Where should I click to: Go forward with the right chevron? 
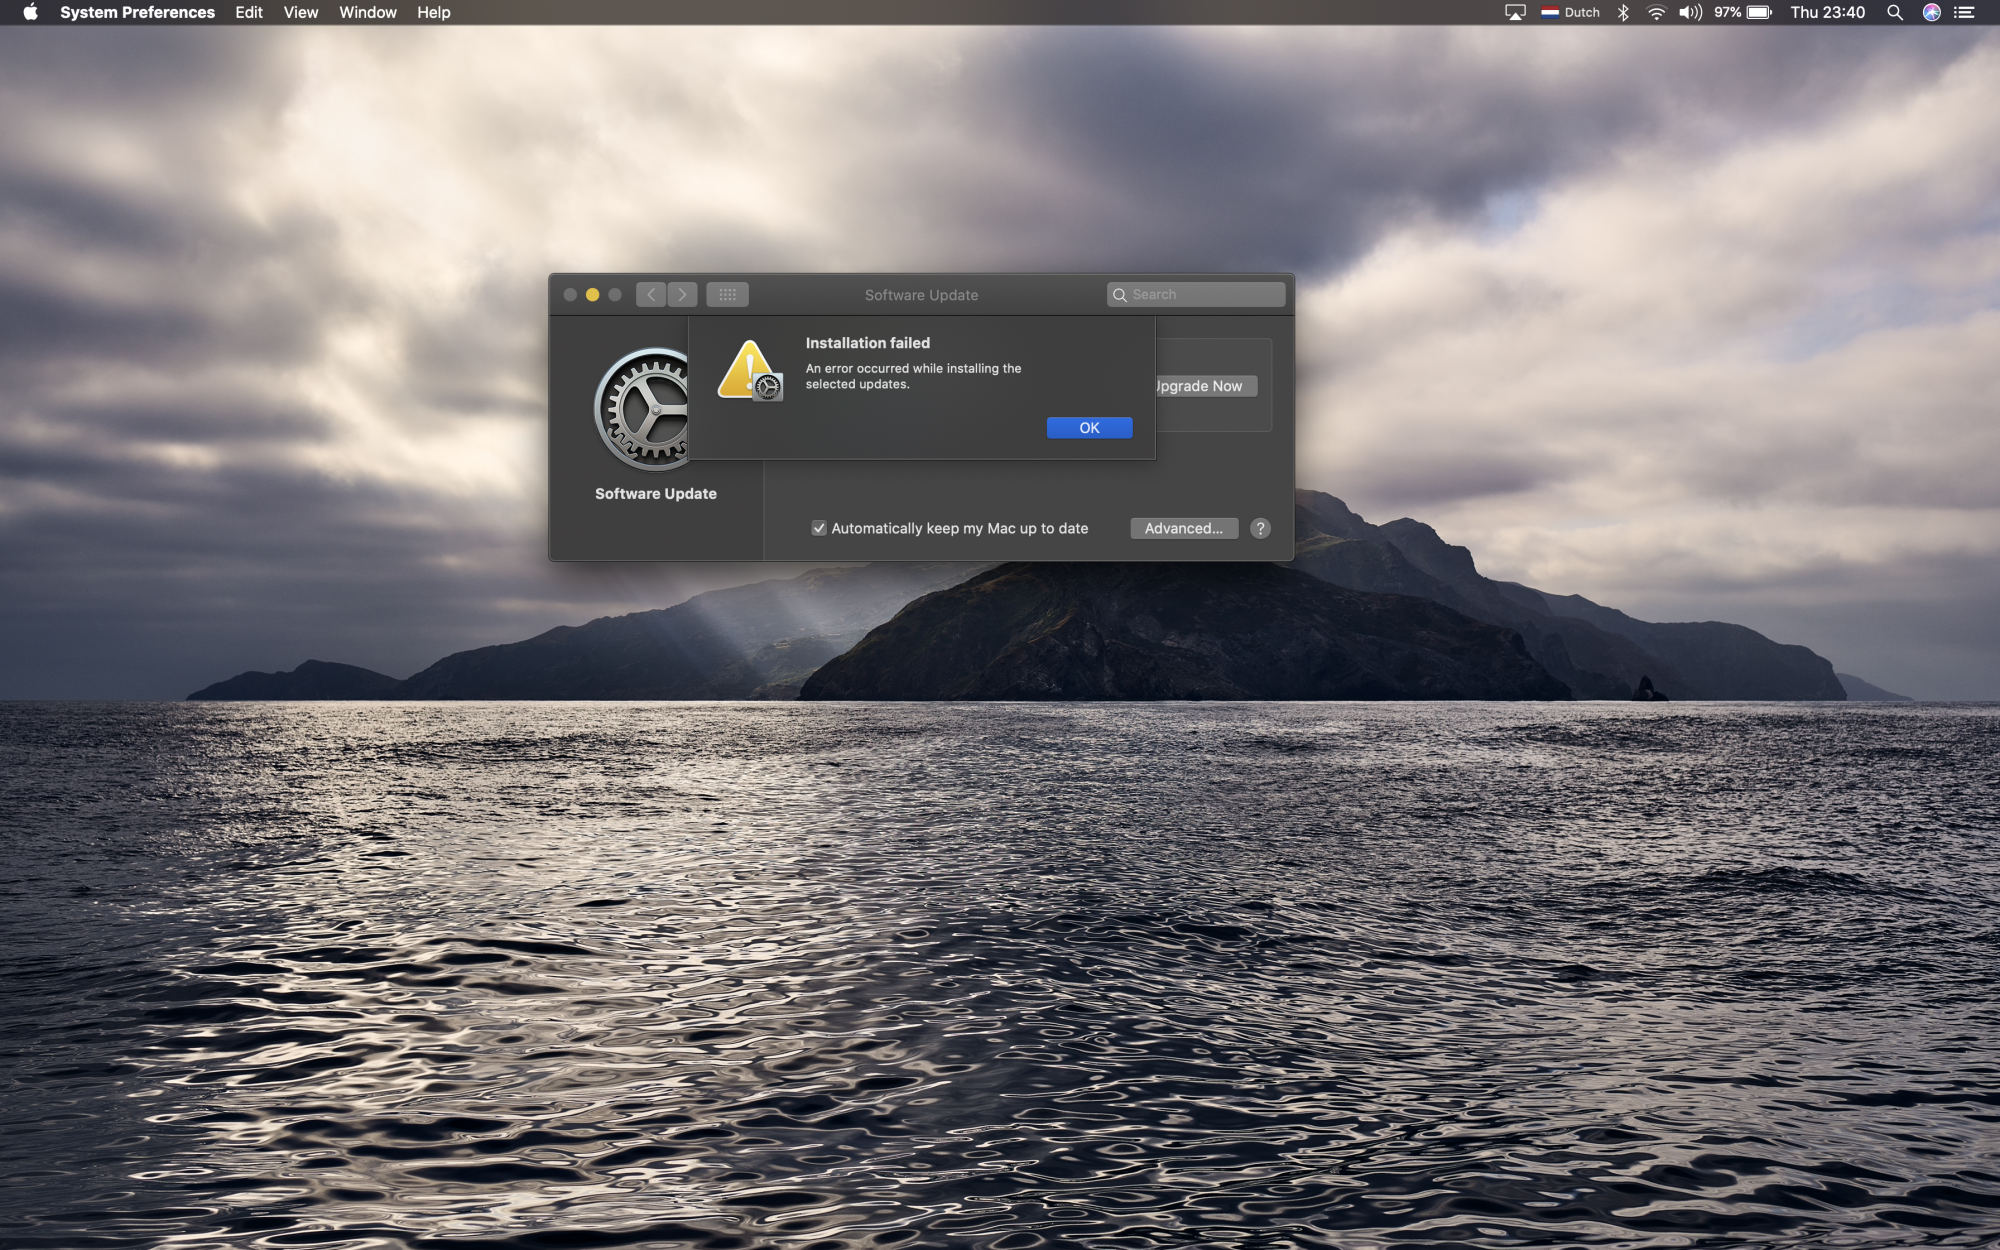coord(683,295)
